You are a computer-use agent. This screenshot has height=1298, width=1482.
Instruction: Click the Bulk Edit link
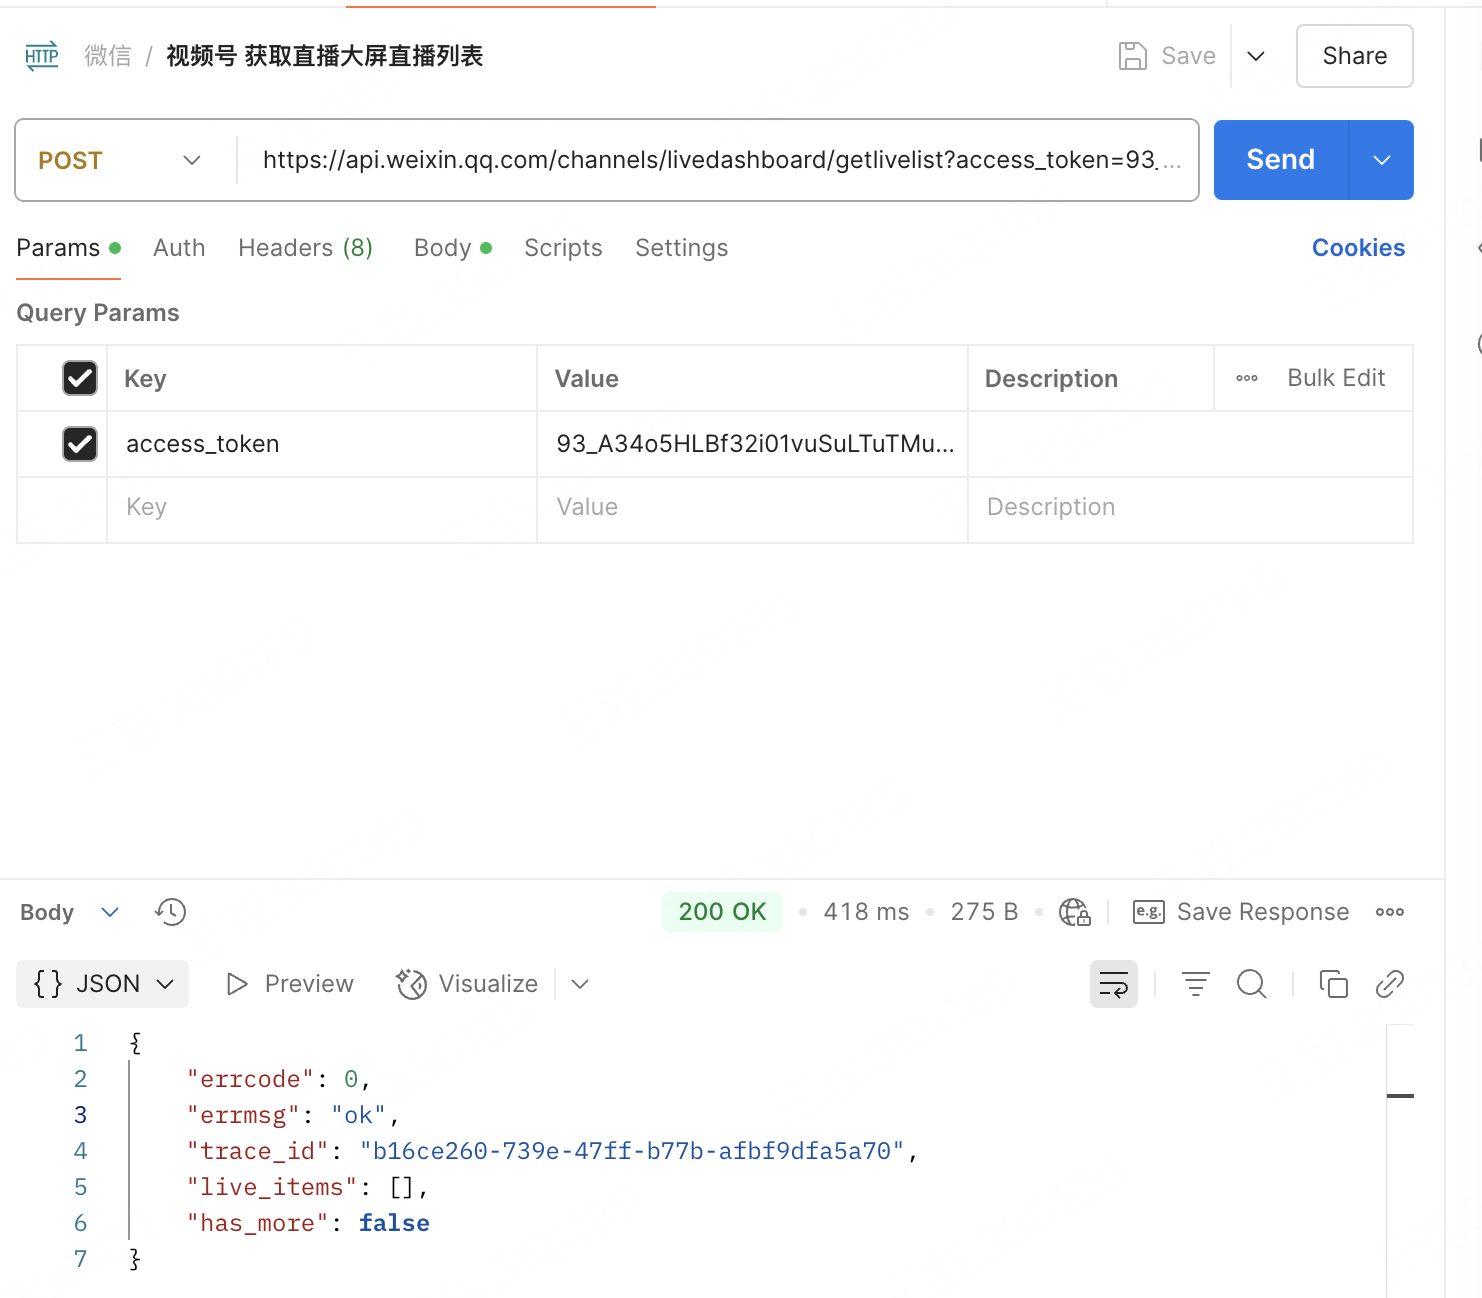pos(1336,378)
